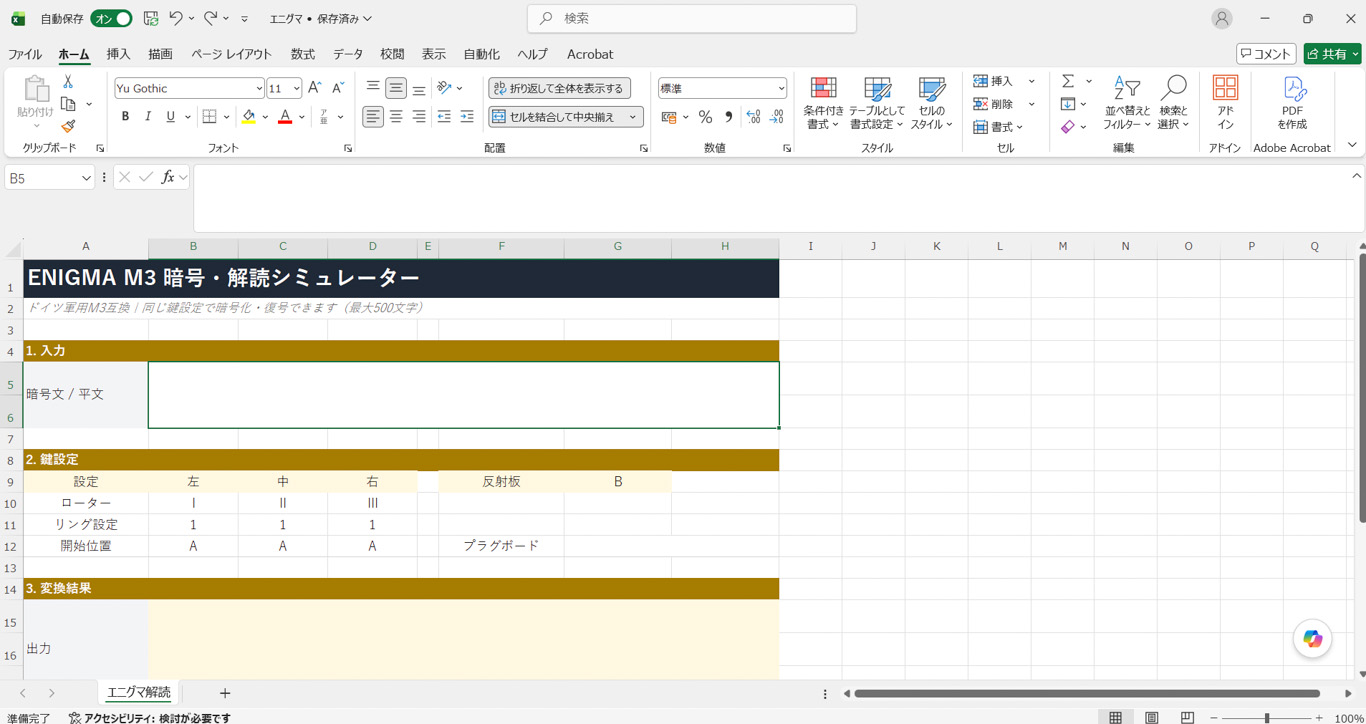Select the Format Painter brush
The width and height of the screenshot is (1366, 724).
tap(68, 126)
